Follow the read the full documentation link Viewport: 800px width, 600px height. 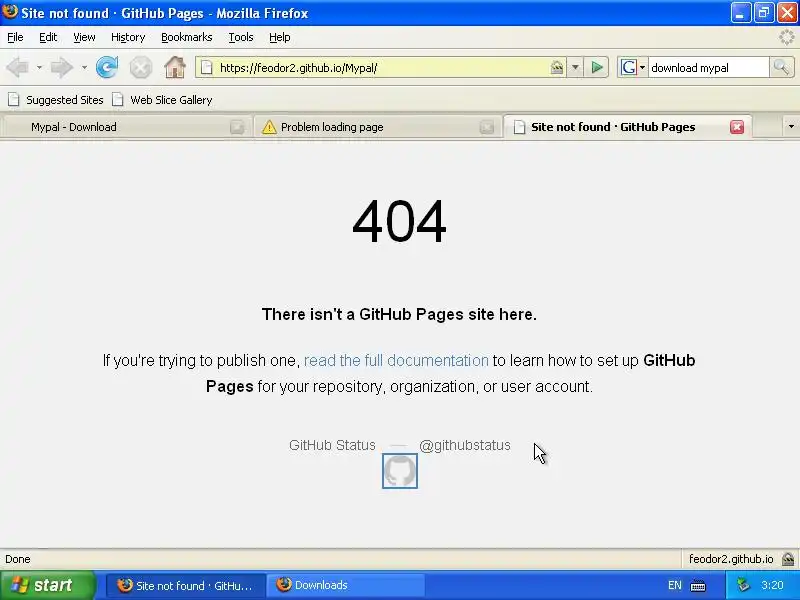point(396,361)
